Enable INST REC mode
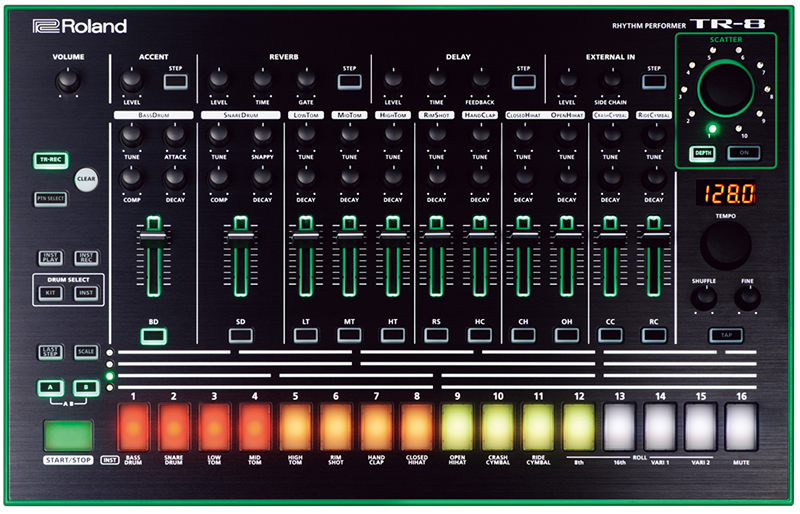Image resolution: width=800 pixels, height=514 pixels. (86, 258)
